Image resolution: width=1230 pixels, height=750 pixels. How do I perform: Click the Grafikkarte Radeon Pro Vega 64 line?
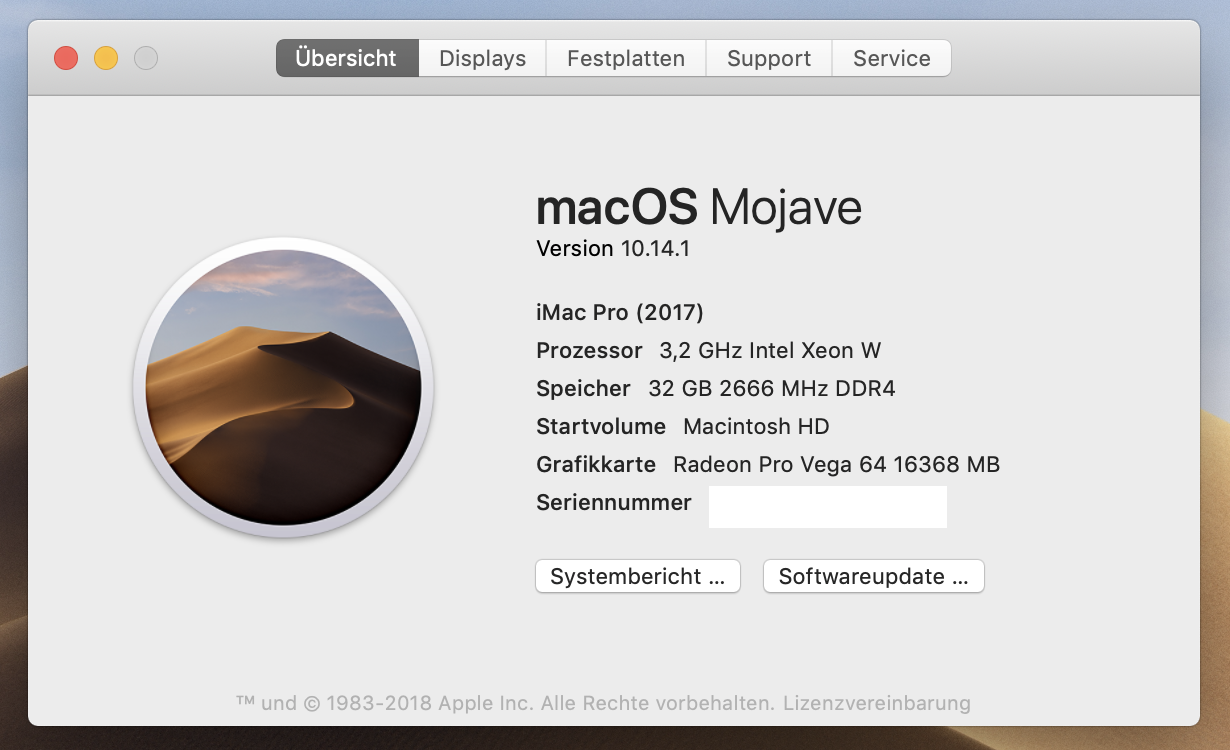coord(768,465)
